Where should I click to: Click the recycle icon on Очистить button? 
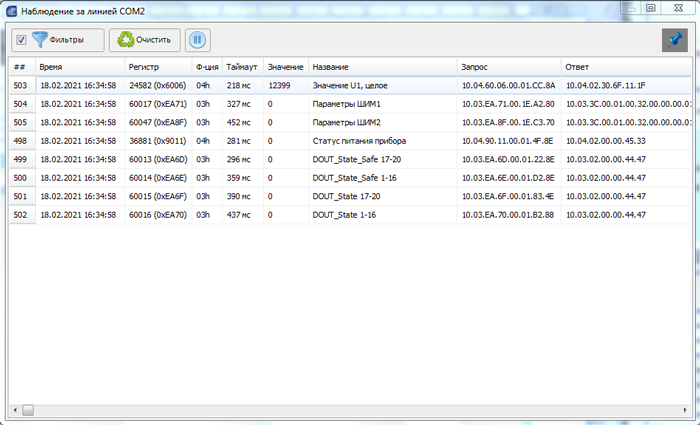click(x=126, y=41)
